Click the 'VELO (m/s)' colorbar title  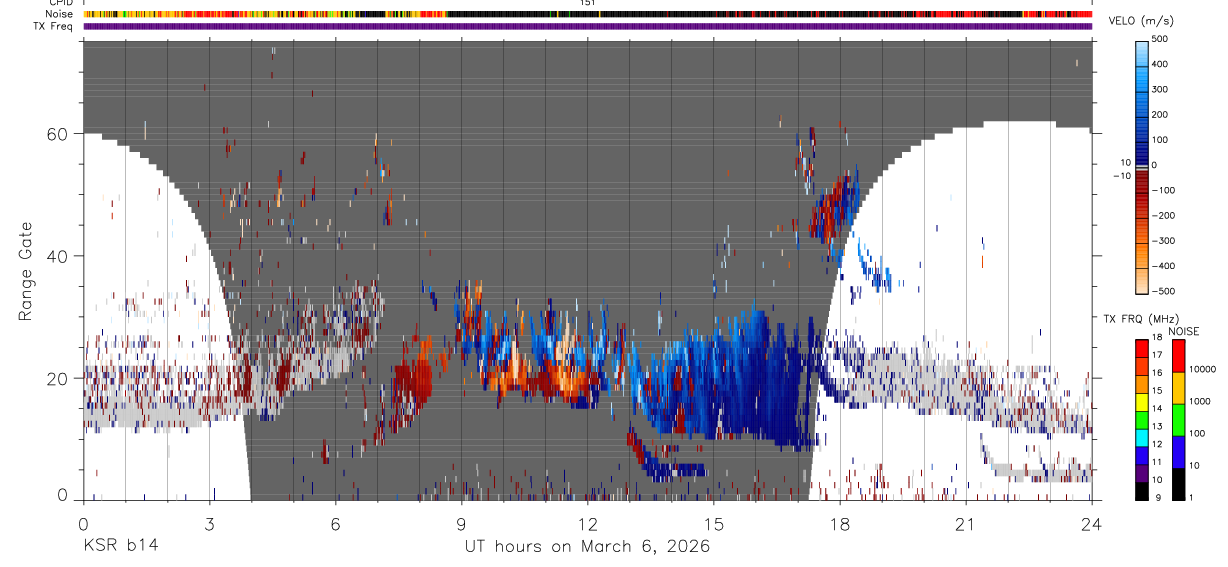1142,21
